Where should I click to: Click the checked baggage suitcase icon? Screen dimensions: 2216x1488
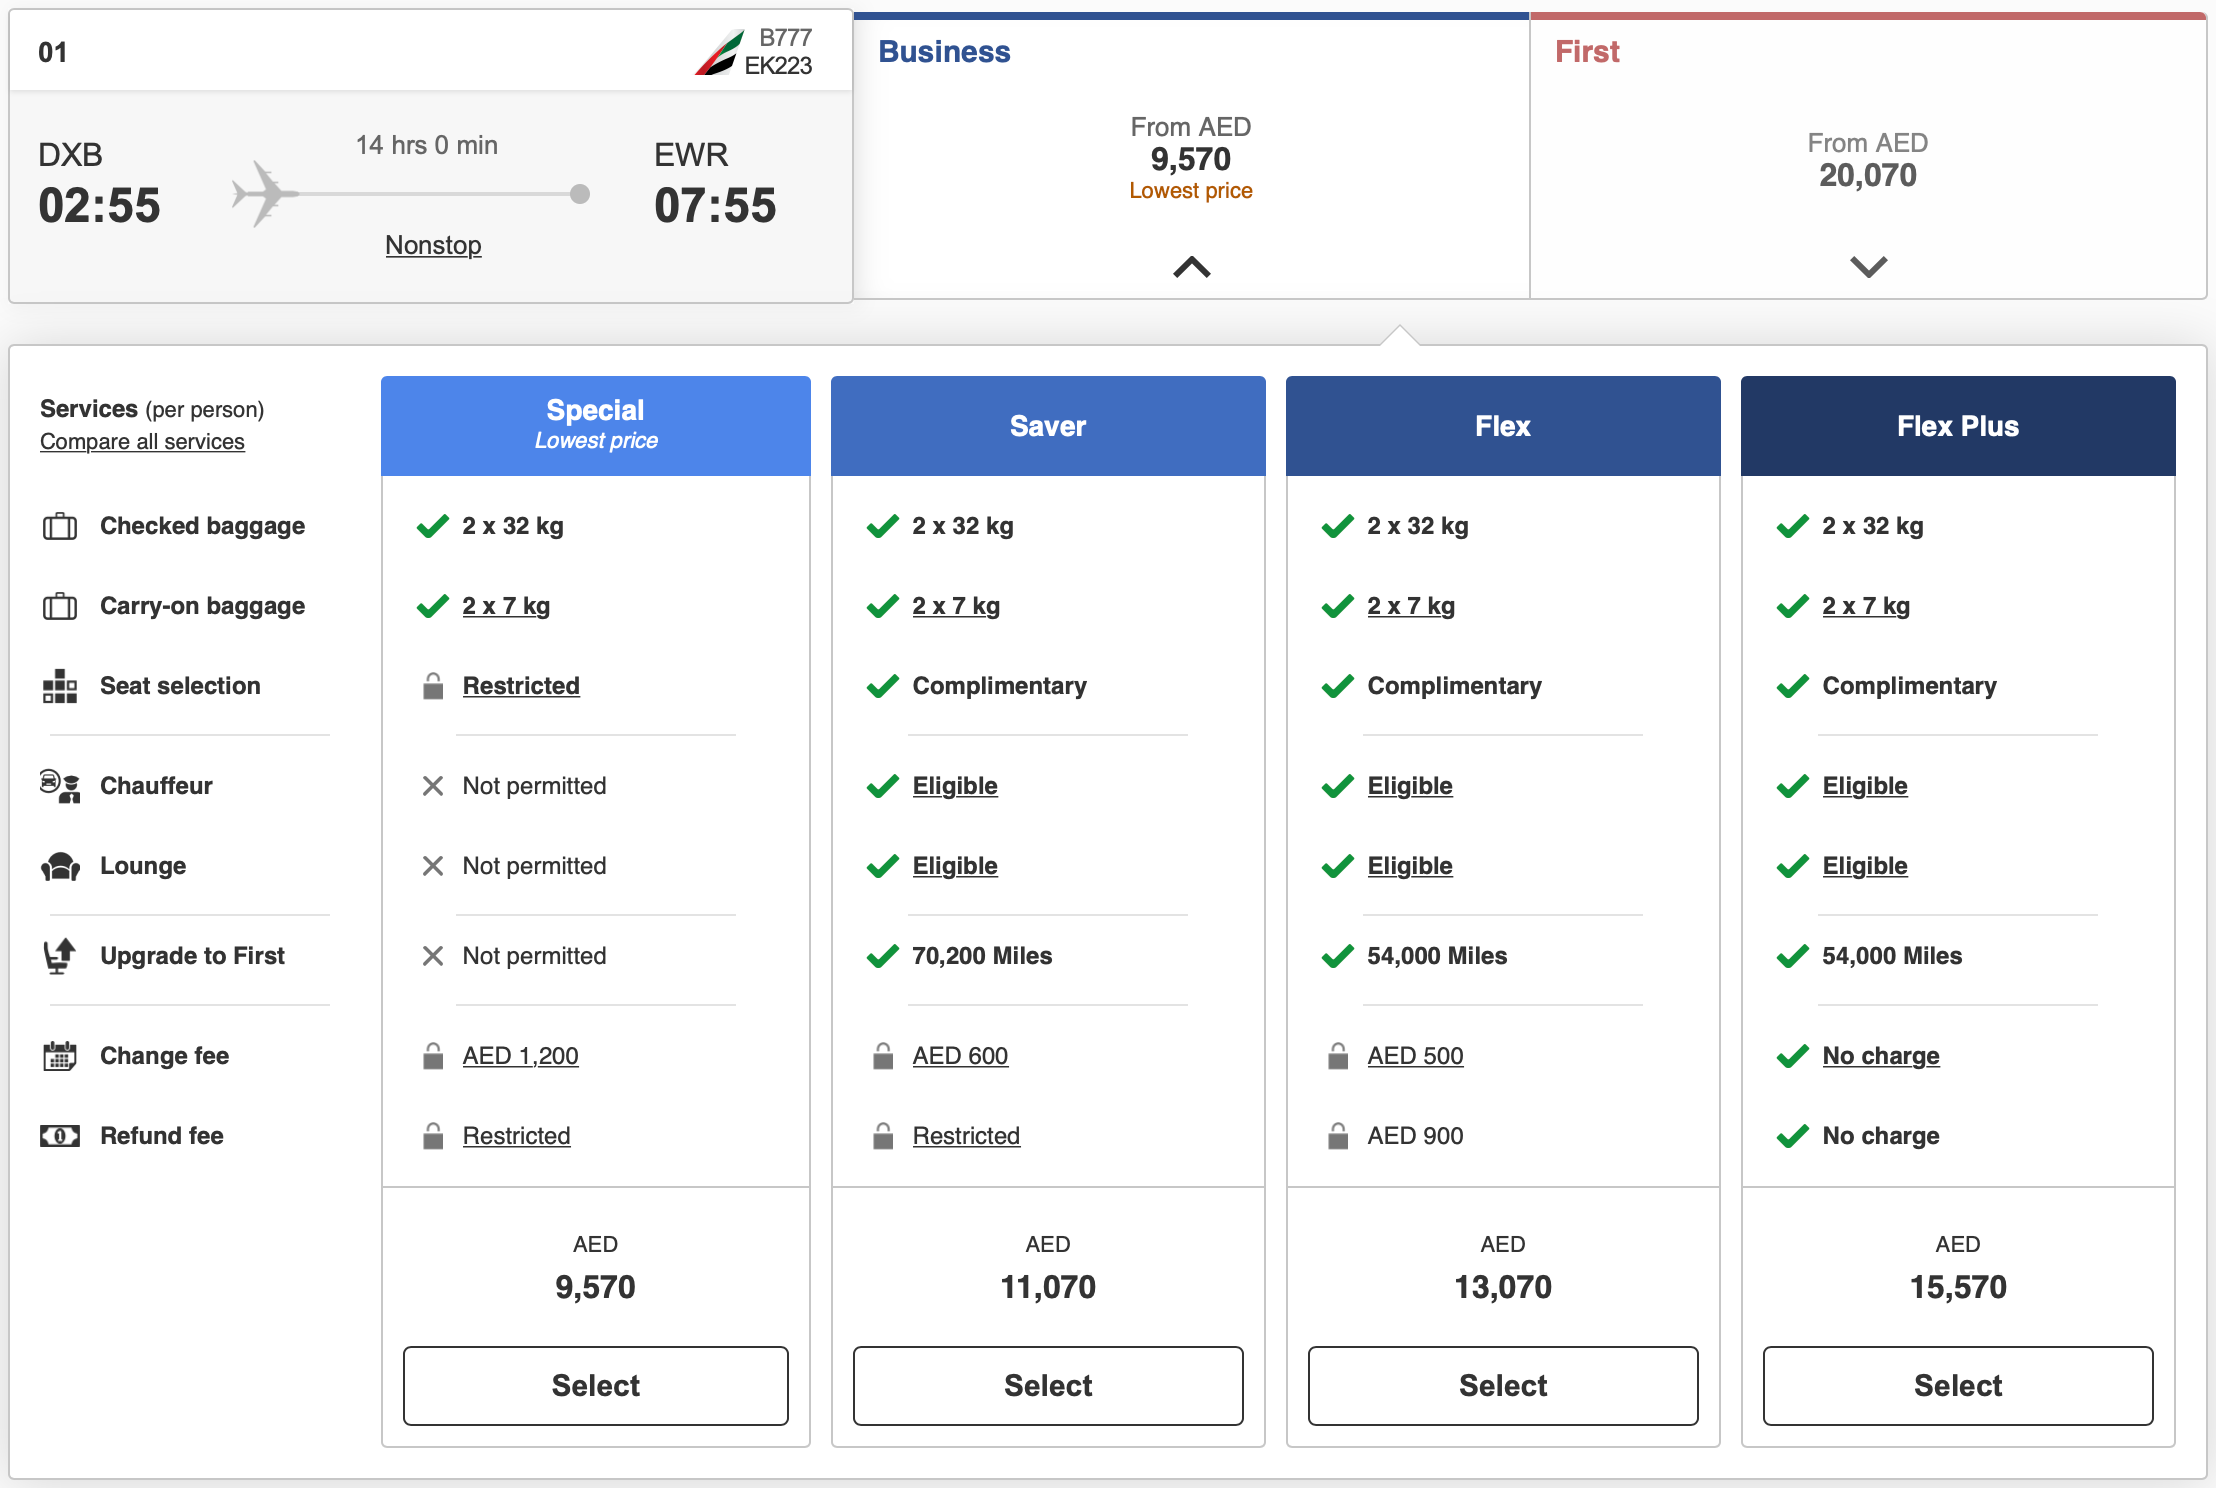pos(59,526)
